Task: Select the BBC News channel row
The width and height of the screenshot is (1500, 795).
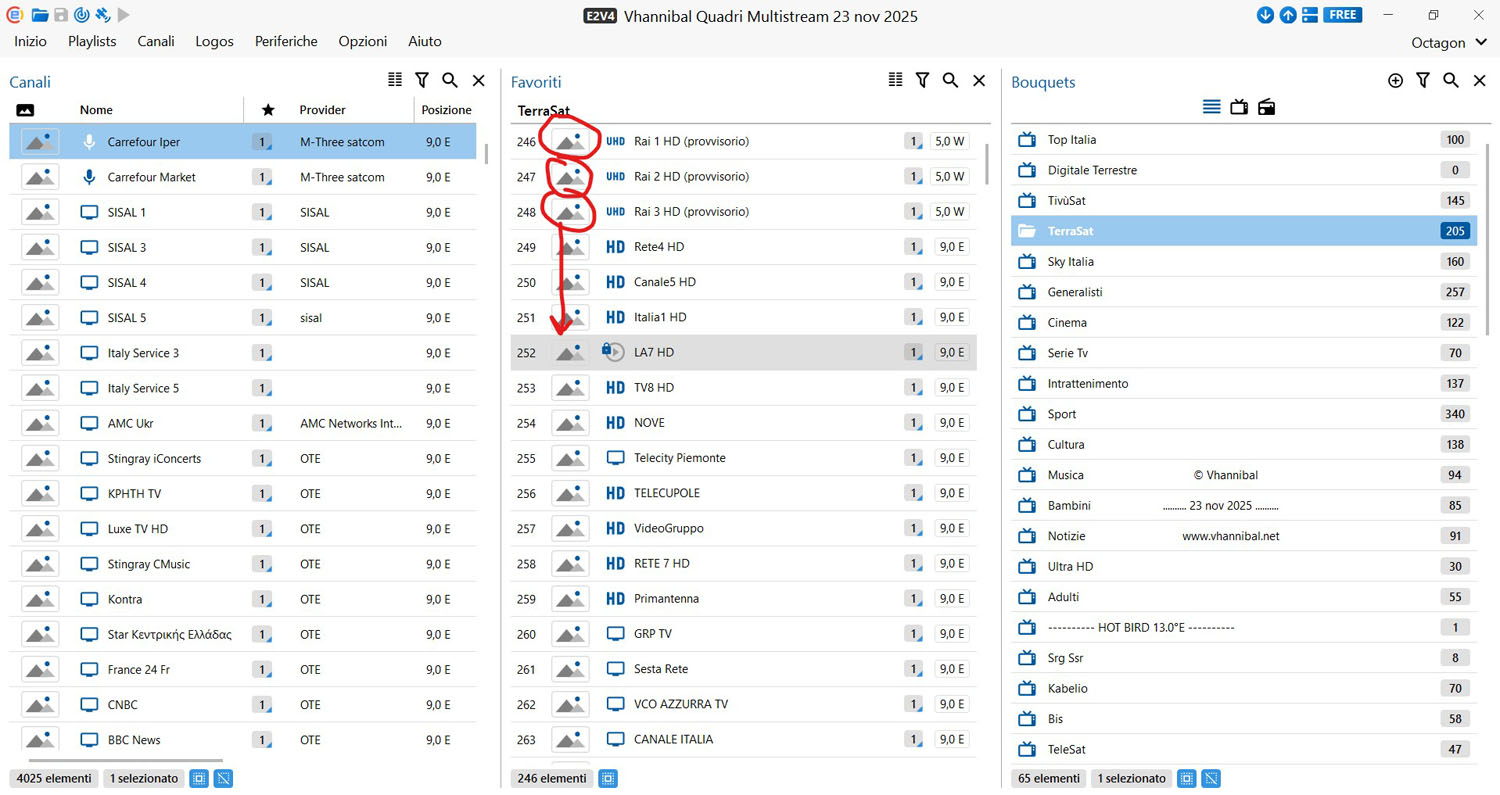Action: 243,740
